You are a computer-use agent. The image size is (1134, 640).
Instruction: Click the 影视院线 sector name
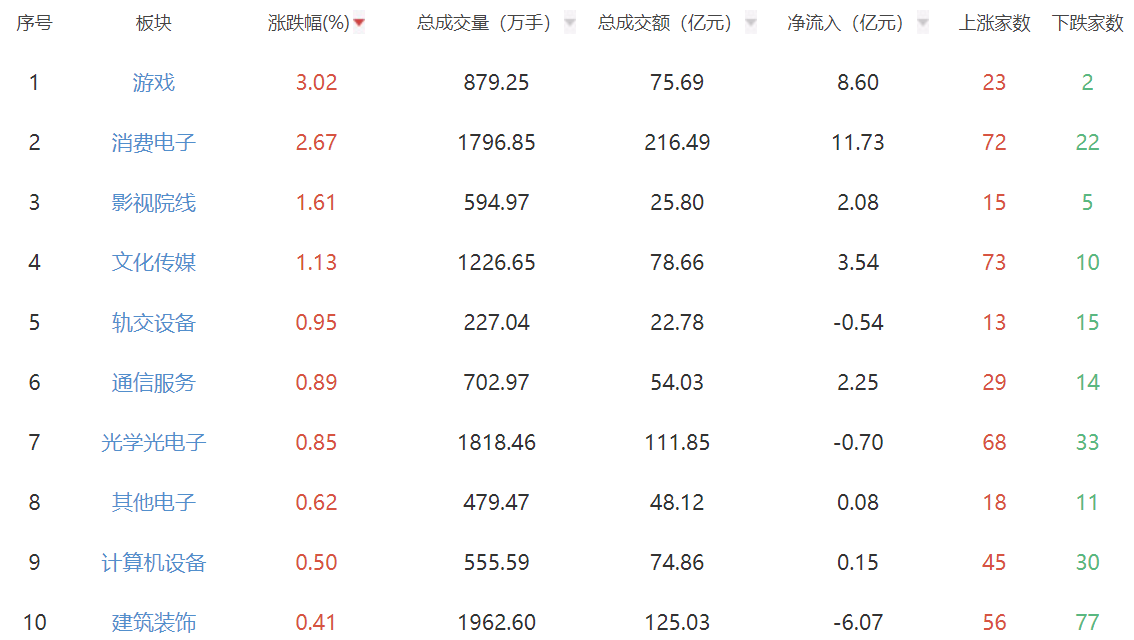coord(154,203)
